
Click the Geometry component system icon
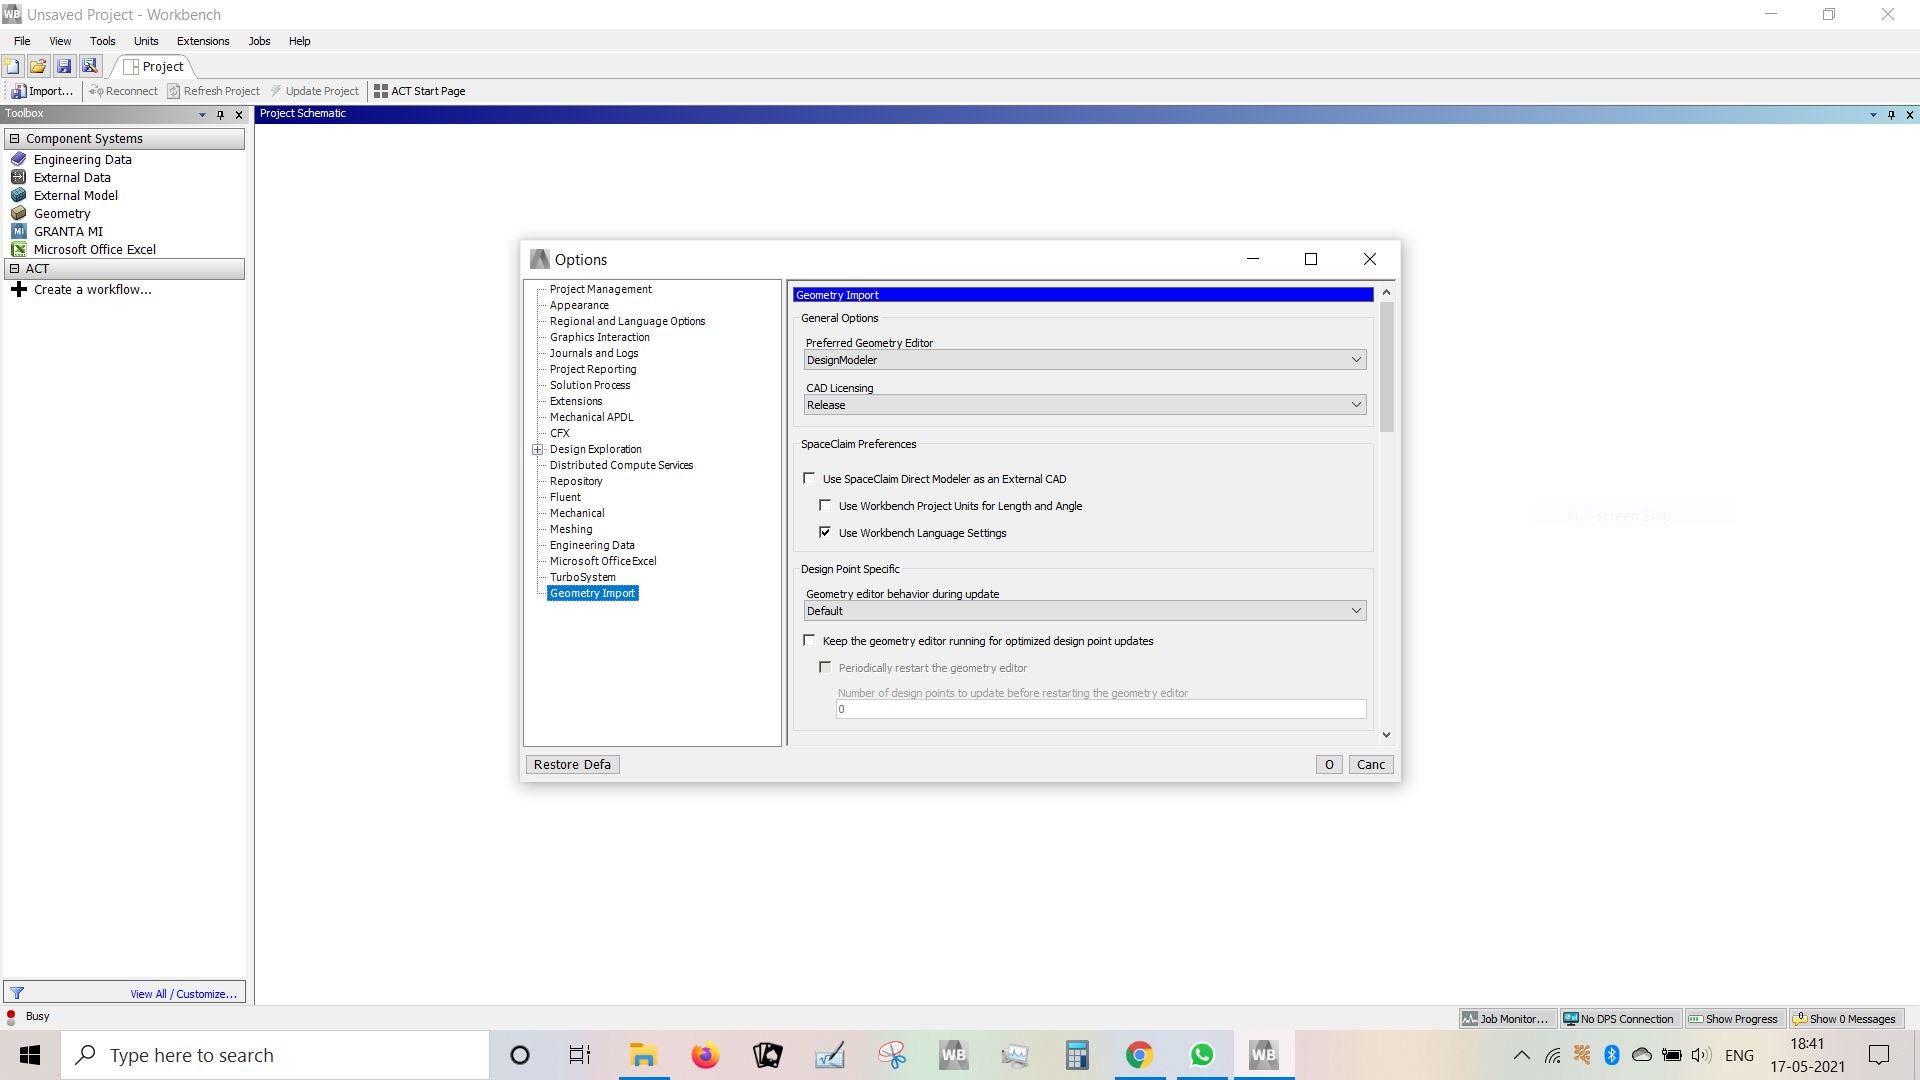(18, 213)
